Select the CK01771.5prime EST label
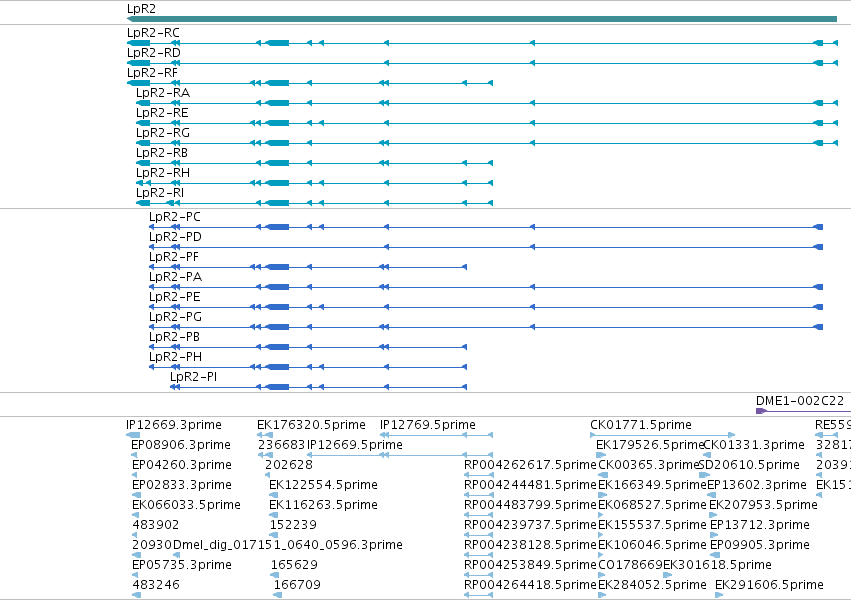The width and height of the screenshot is (851, 600). pyautogui.click(x=641, y=426)
